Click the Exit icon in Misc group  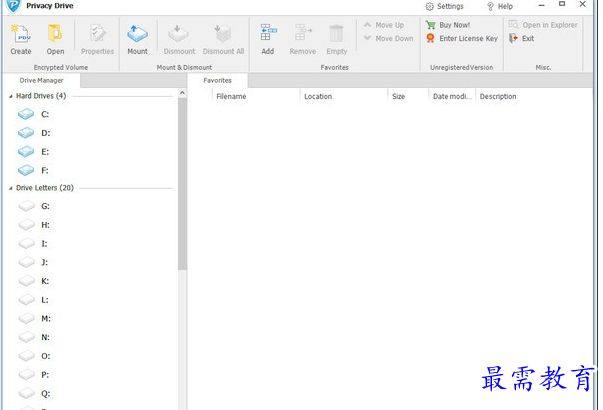tap(514, 38)
